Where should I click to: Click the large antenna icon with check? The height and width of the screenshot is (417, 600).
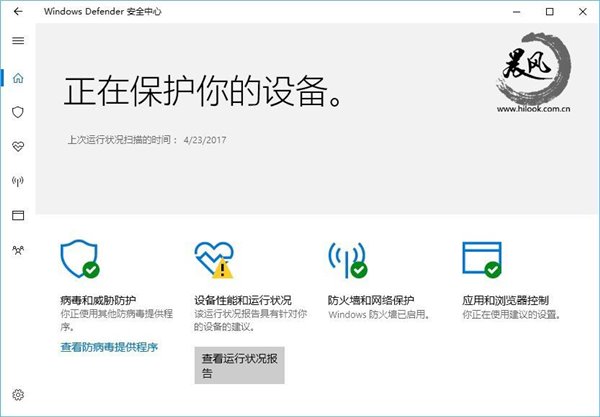pos(348,260)
